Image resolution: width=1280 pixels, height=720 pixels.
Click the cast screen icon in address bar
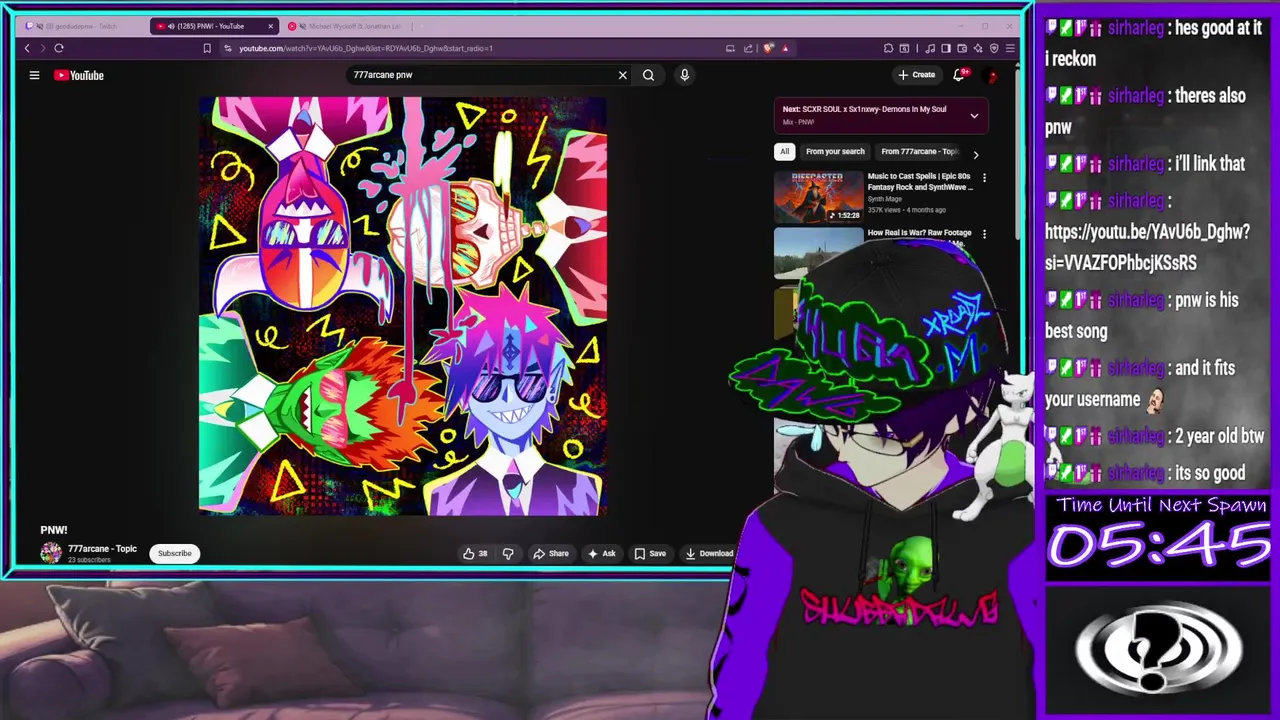[730, 48]
